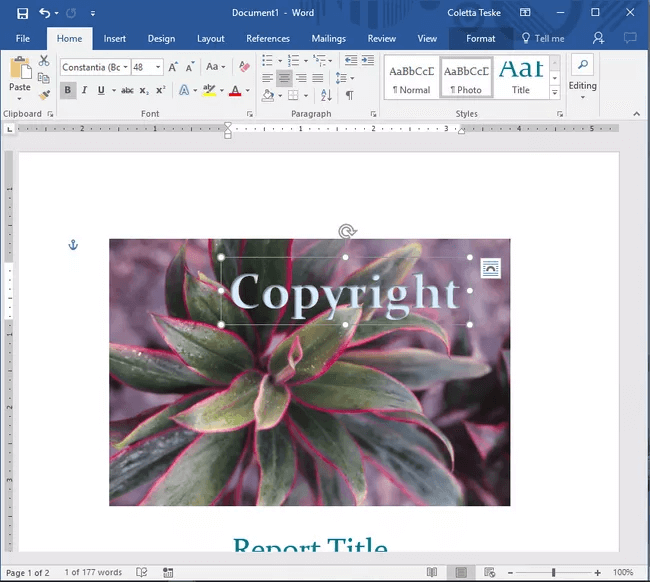This screenshot has height=582, width=650.
Task: Sort paragraph text A to Z
Action: click(326, 95)
